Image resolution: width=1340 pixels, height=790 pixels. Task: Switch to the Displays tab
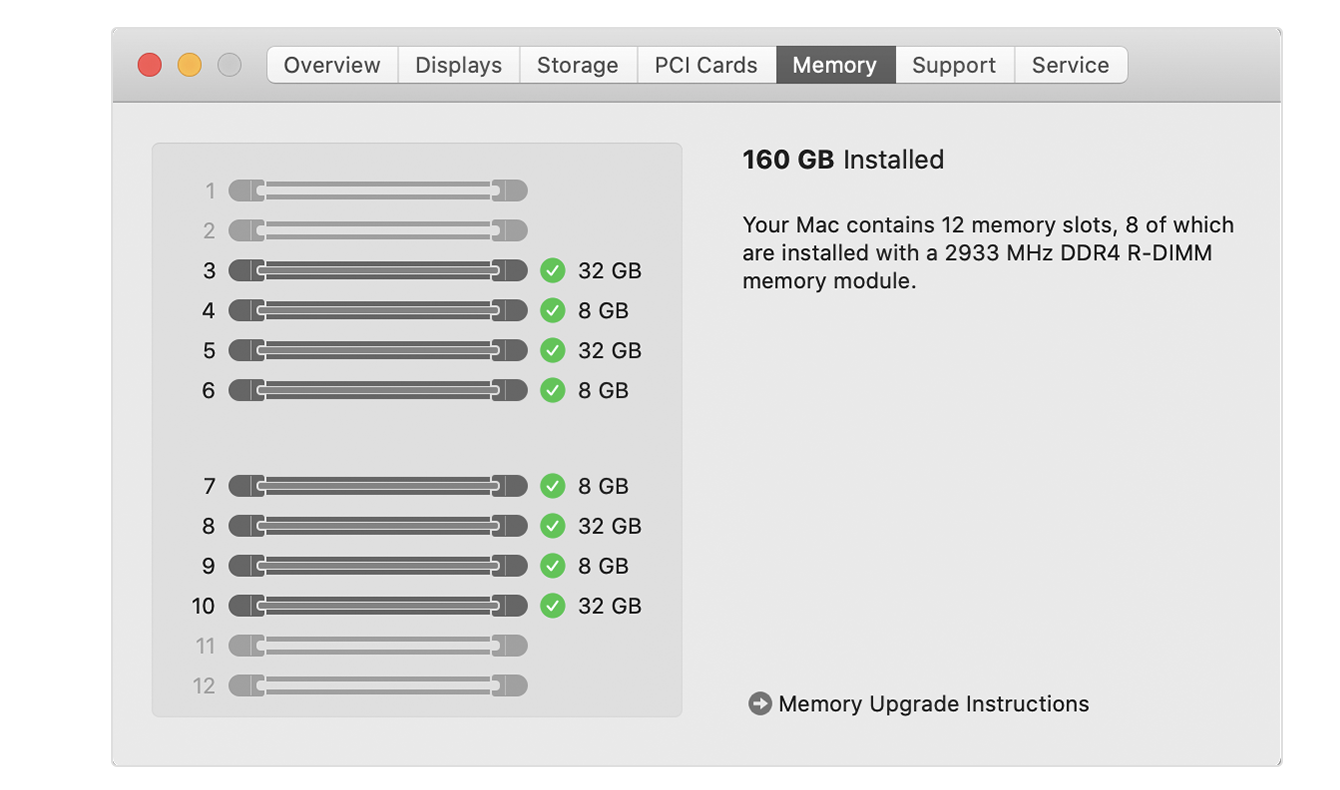coord(459,65)
